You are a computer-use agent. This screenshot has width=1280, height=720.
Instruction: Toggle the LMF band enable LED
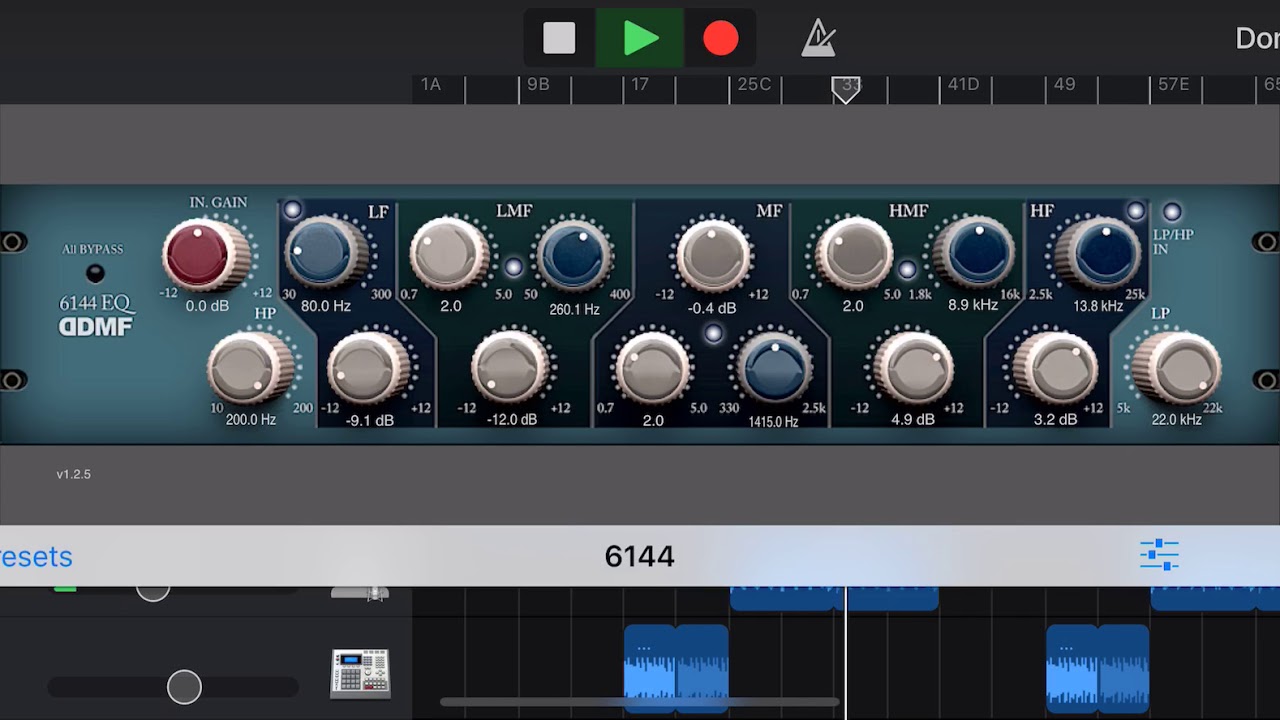513,267
